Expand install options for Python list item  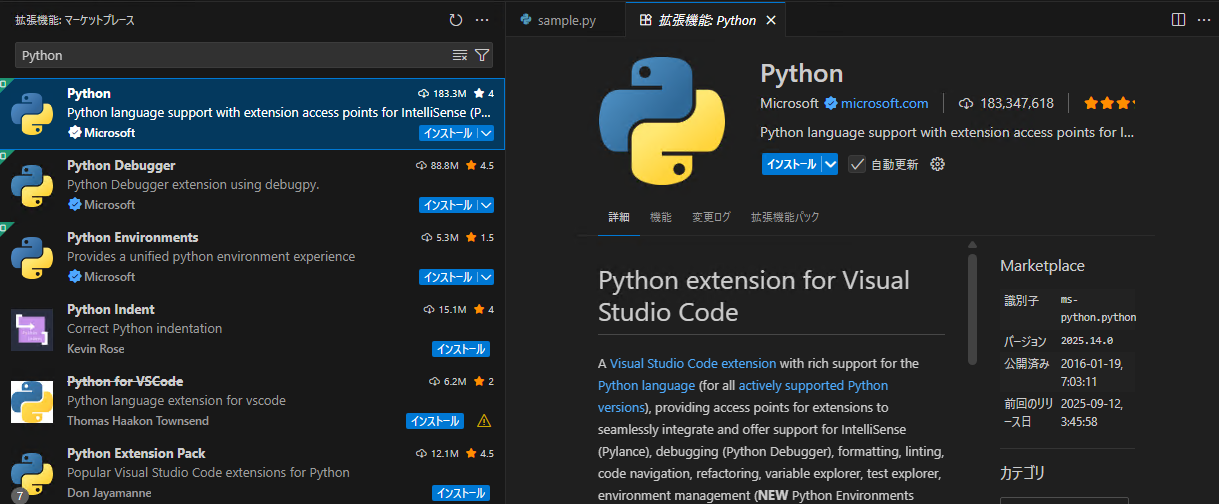(486, 133)
